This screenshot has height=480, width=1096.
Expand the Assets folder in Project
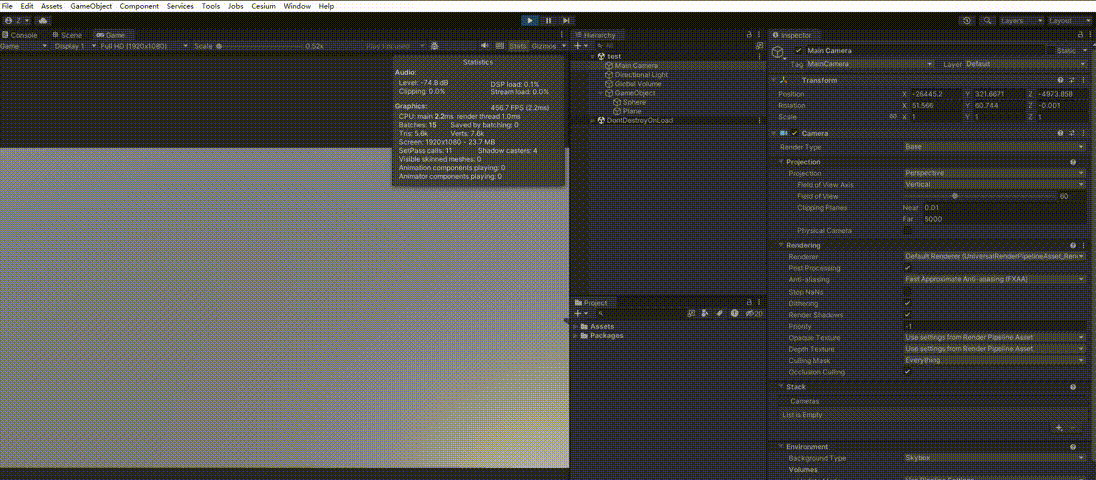(576, 326)
